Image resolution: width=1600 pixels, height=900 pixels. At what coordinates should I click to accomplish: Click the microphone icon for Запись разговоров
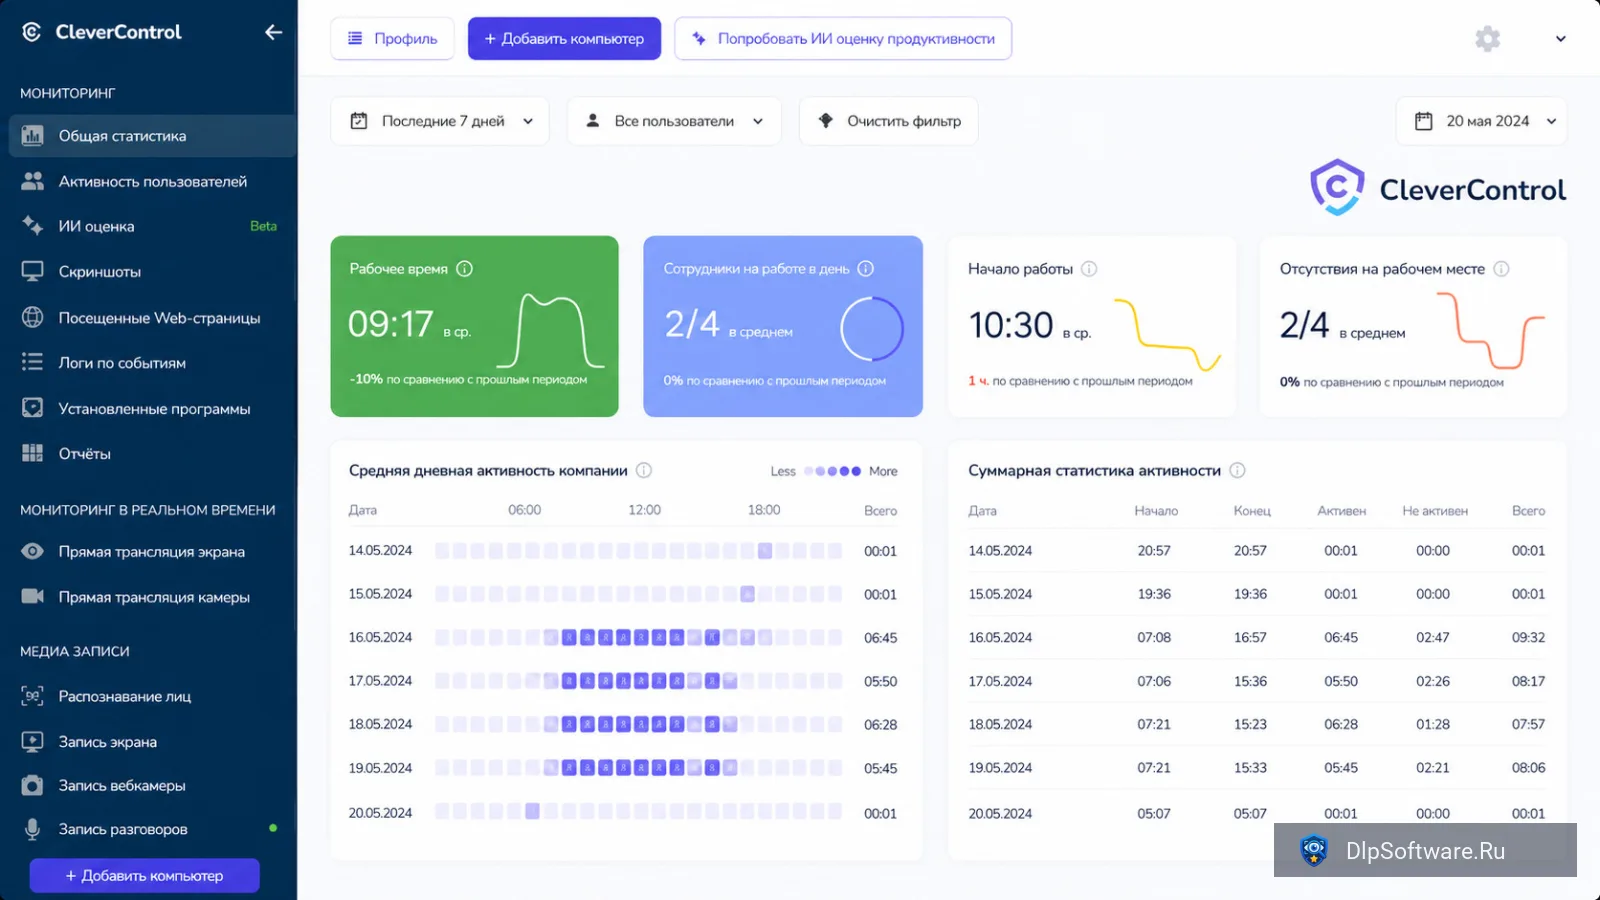(33, 829)
